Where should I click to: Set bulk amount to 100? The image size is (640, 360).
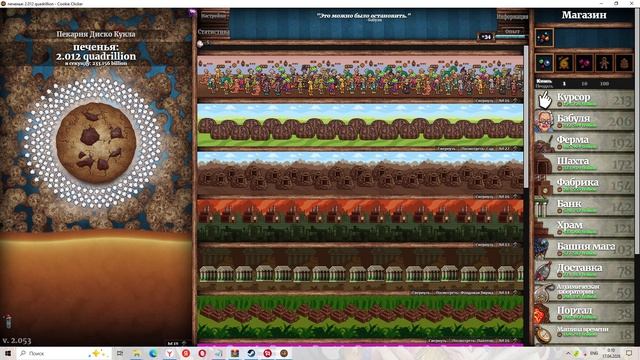(x=604, y=84)
